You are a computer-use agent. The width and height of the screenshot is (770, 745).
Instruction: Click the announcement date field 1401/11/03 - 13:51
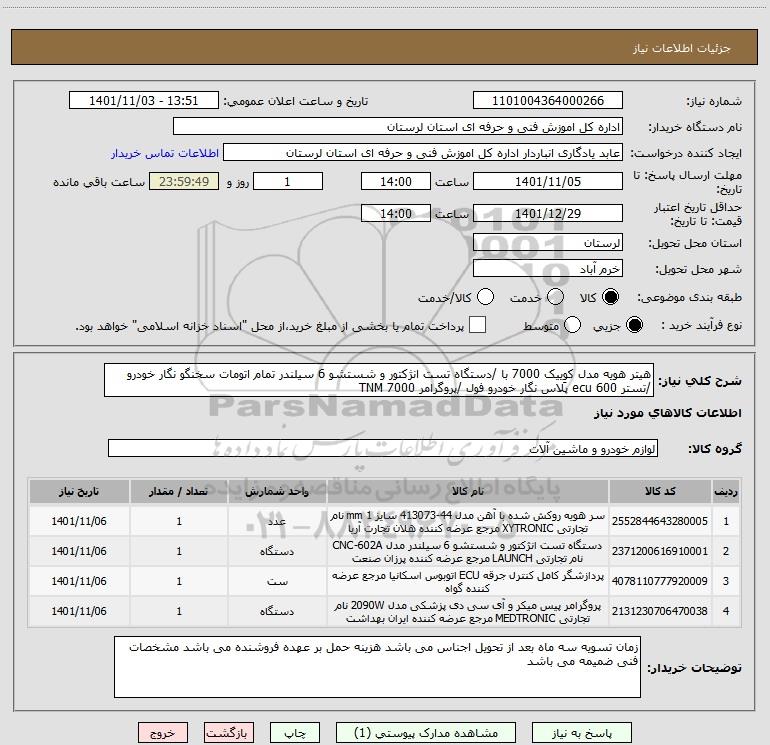coord(144,101)
